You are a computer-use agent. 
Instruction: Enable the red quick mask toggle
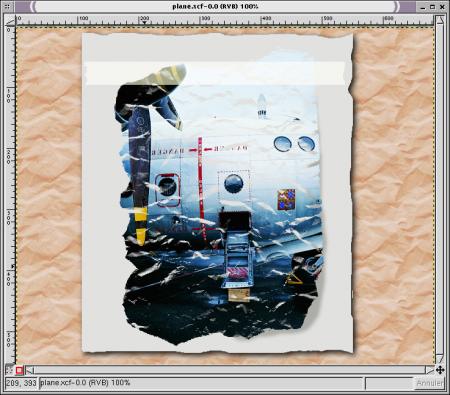coord(19,370)
